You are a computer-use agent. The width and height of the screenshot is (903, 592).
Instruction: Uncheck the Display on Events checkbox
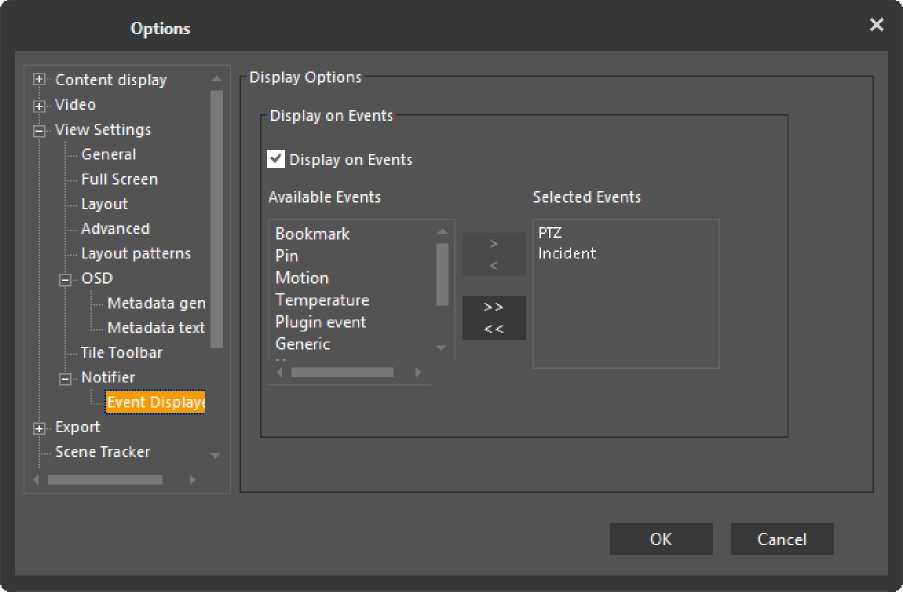coord(277,159)
